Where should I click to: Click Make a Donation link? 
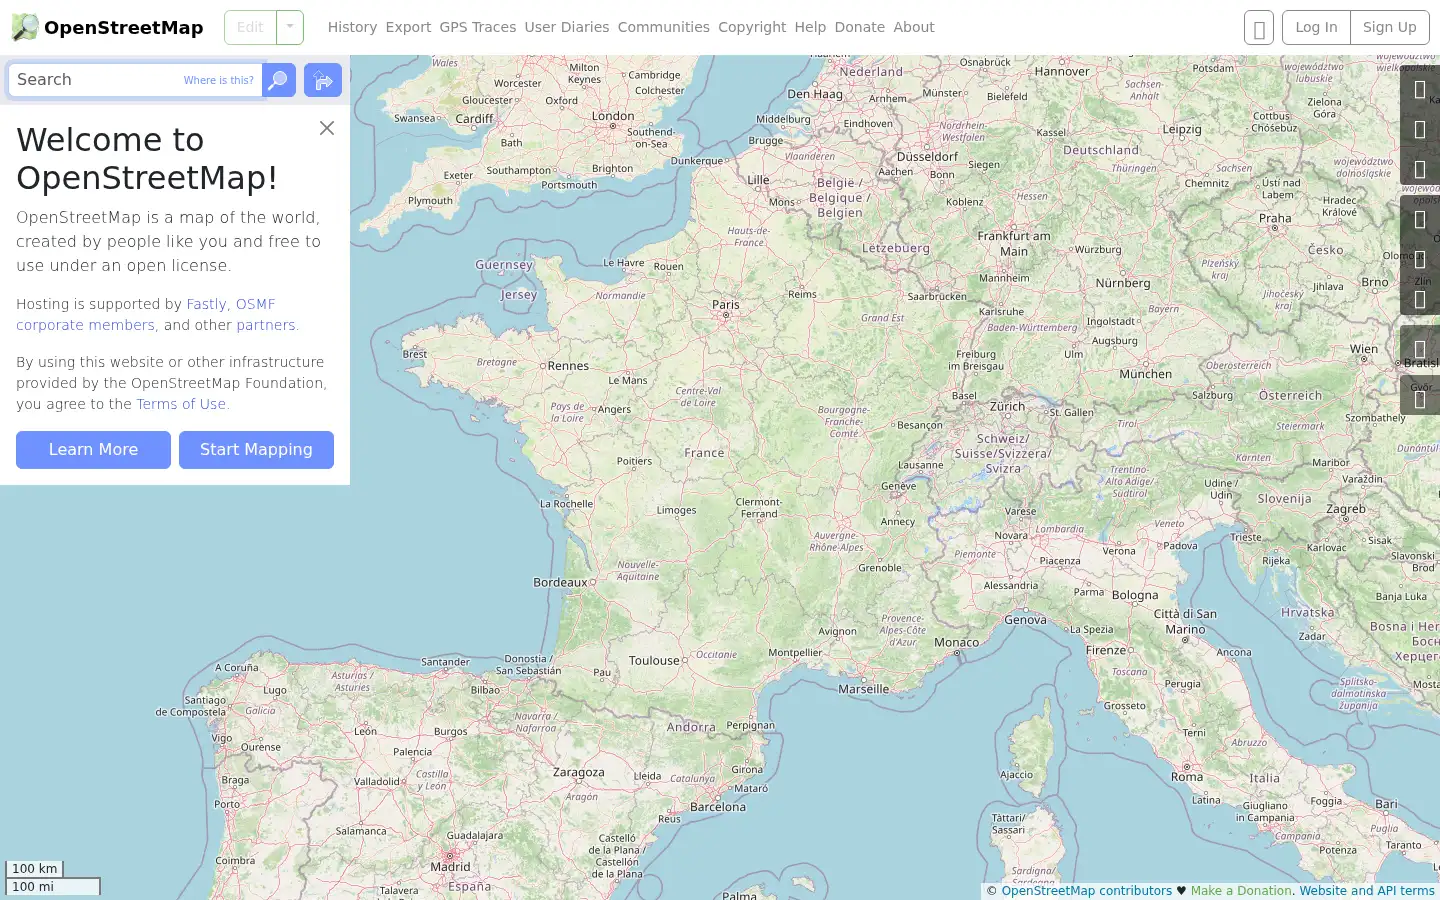coord(1241,890)
